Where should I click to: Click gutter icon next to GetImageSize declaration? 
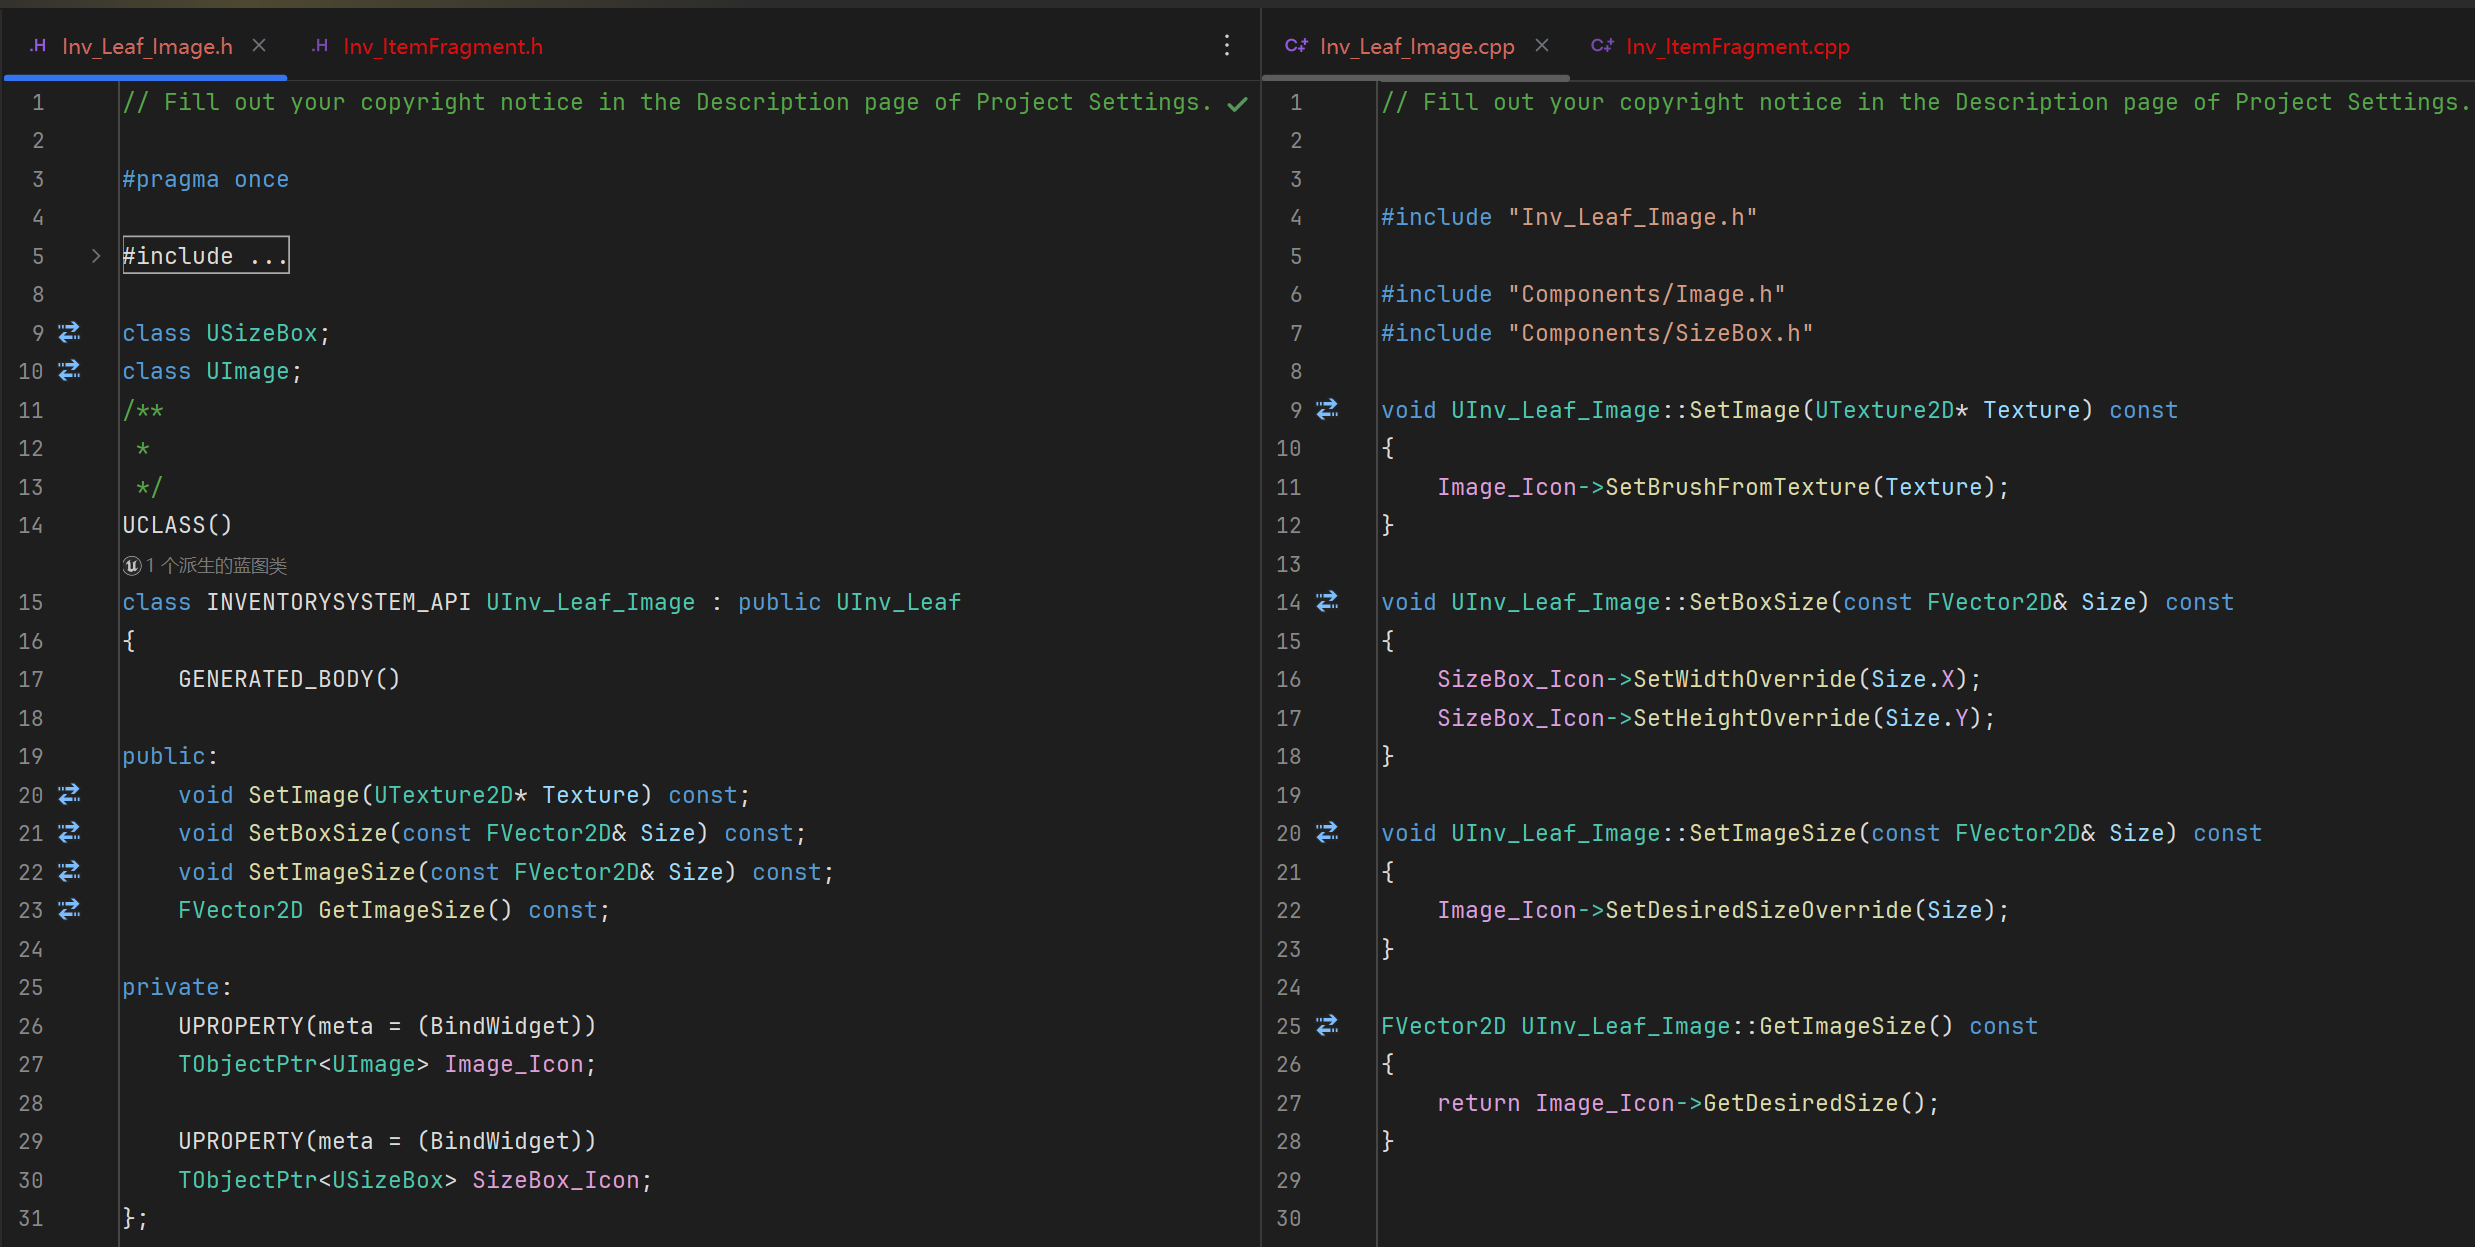[x=69, y=910]
